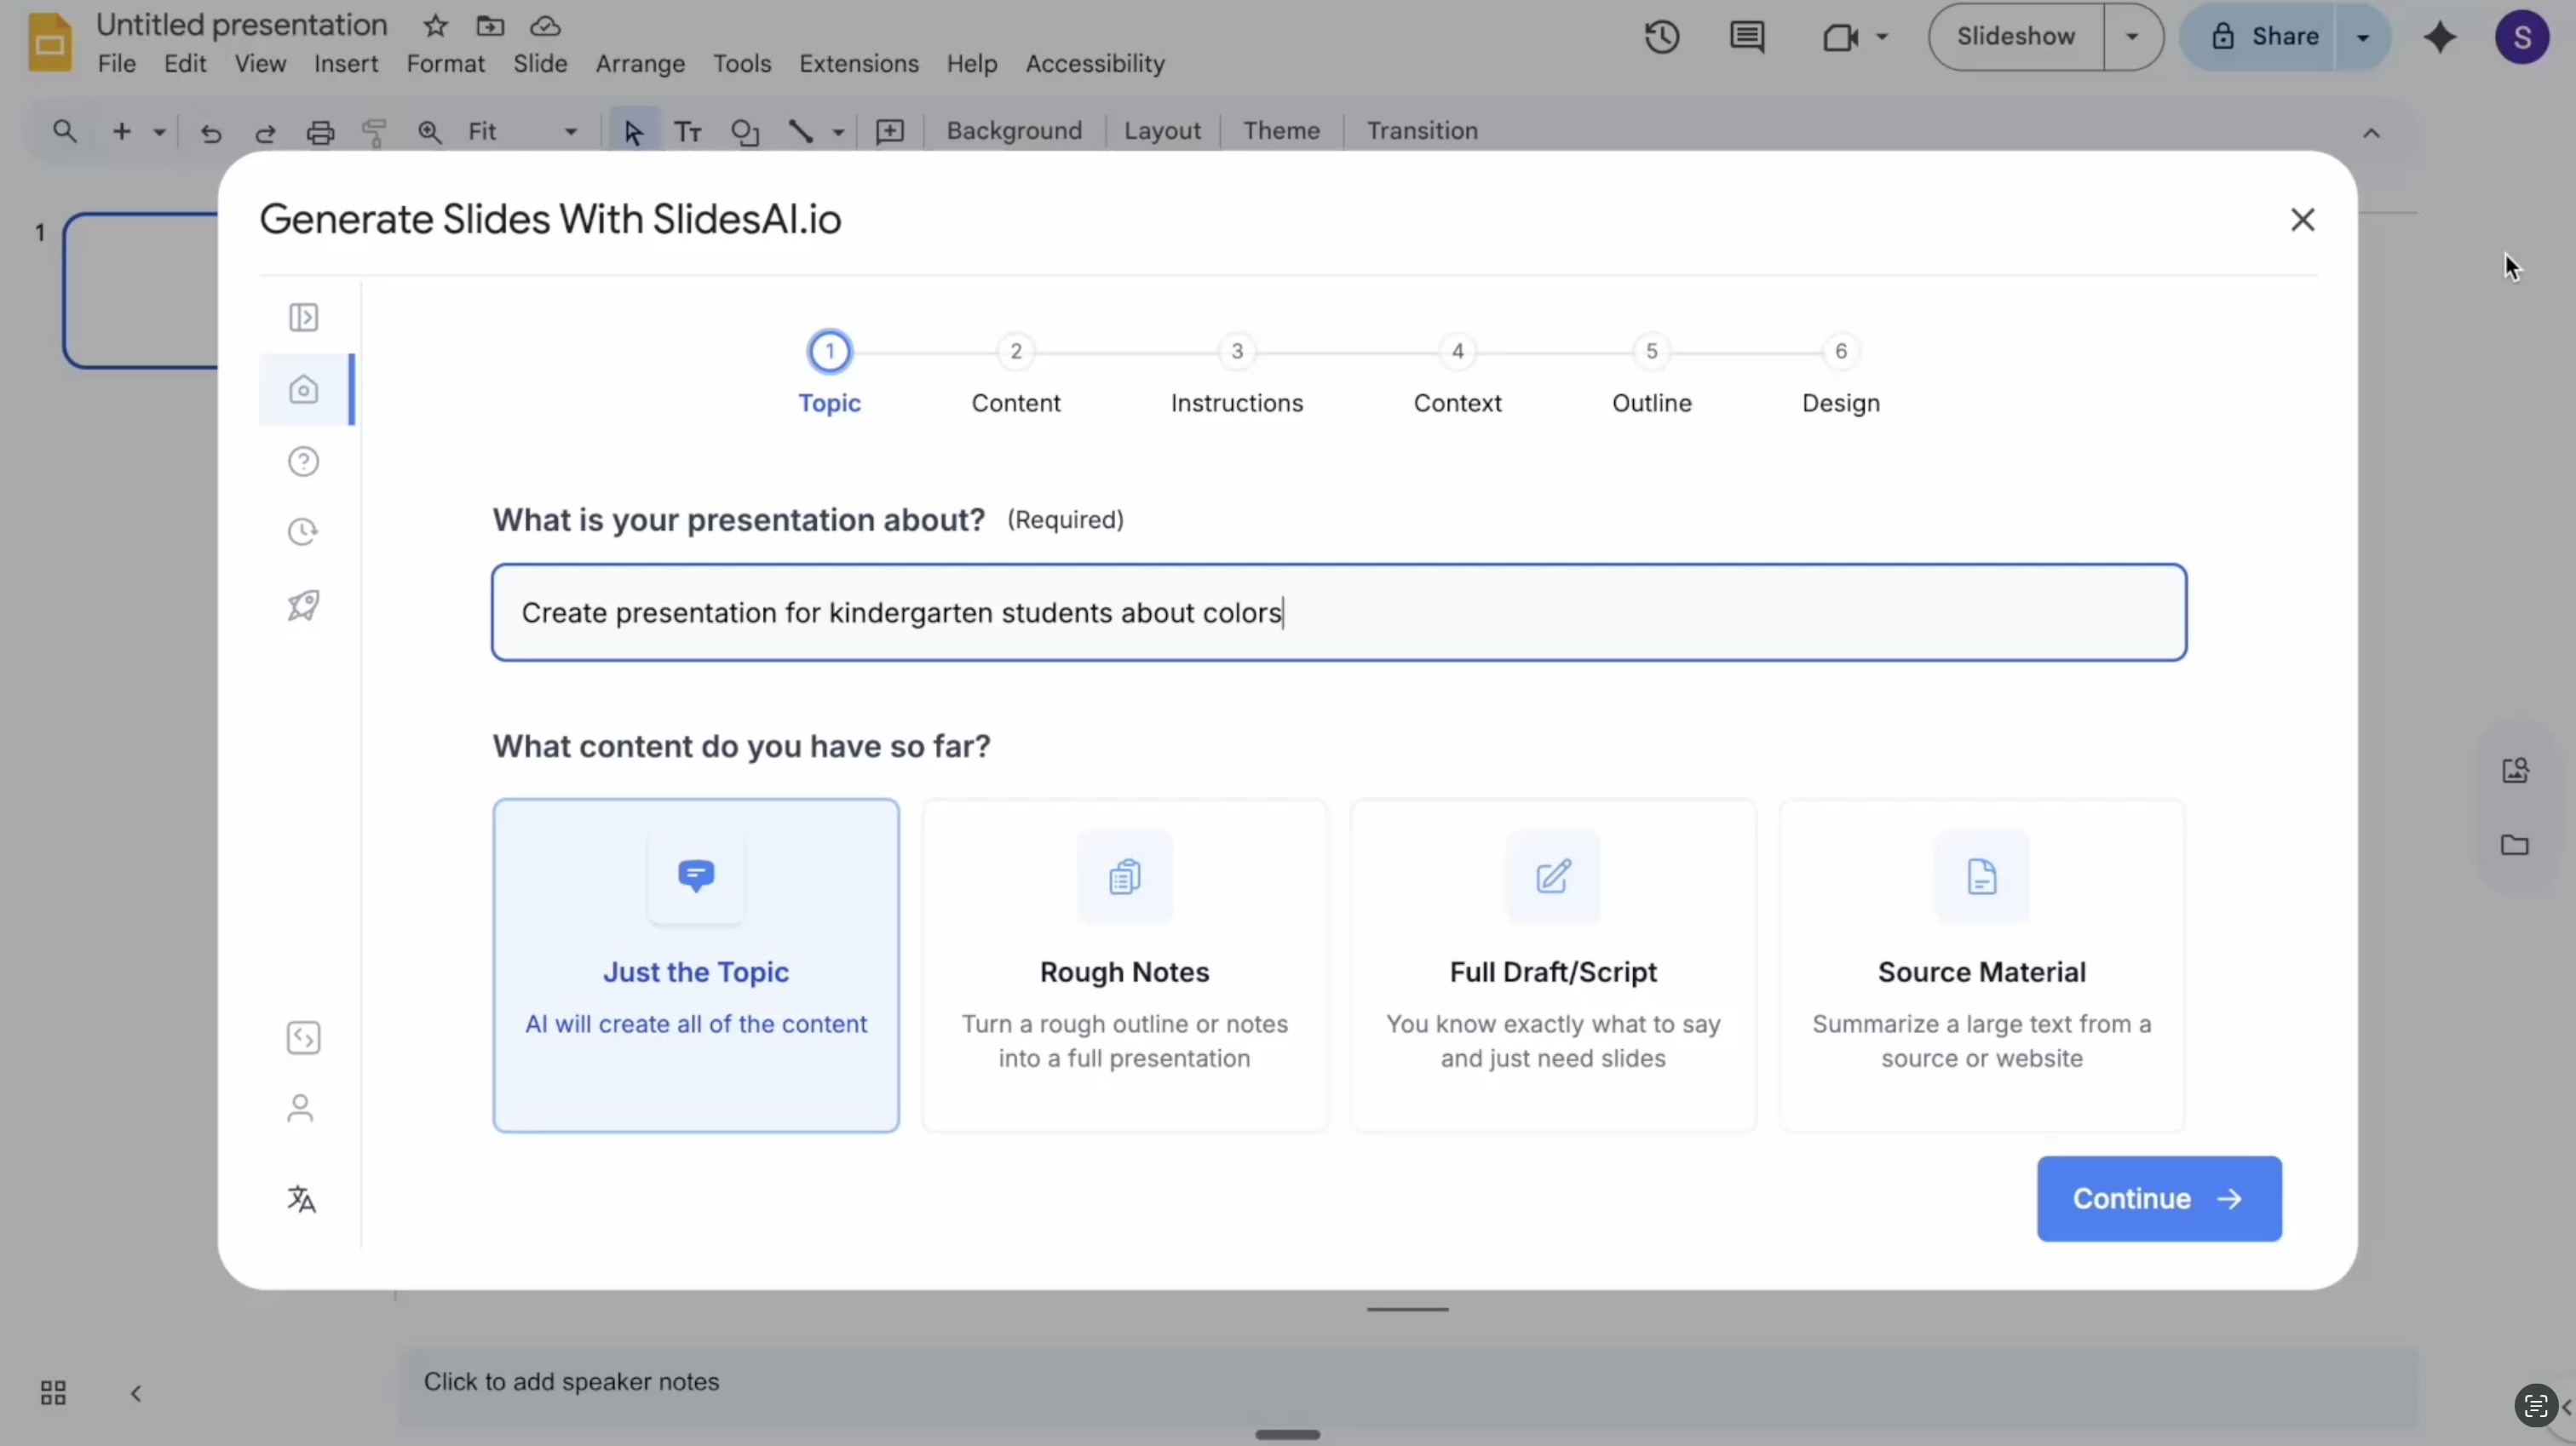Screen dimensions: 2576x1446
Task: Toggle the sidebar panel collapse icon
Action: tap(304, 317)
